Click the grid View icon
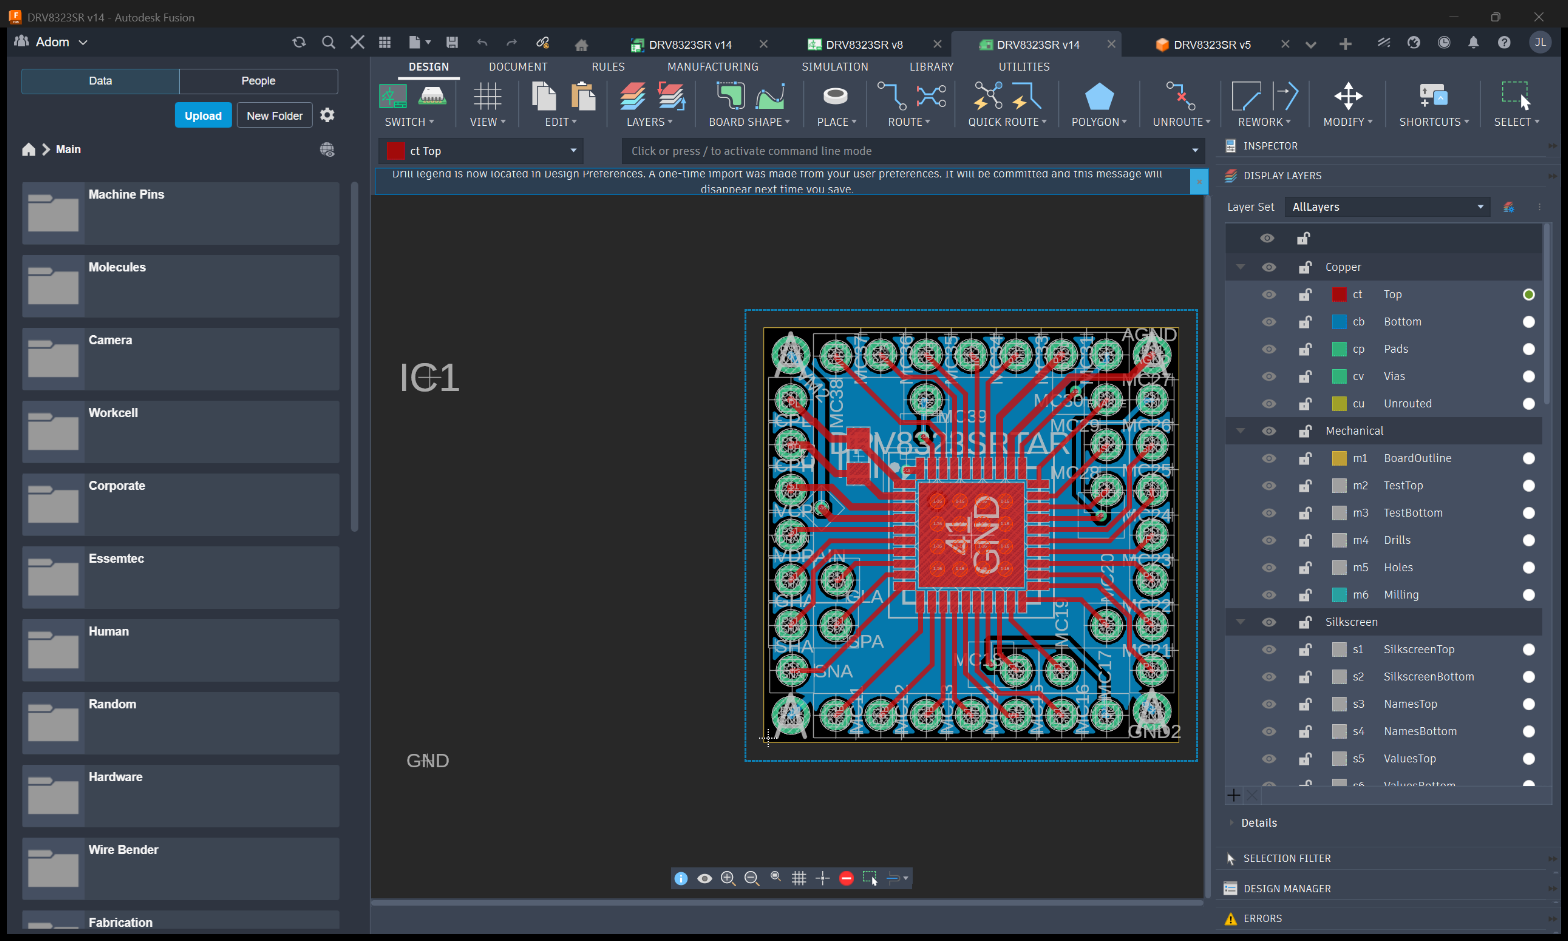This screenshot has width=1568, height=941. click(487, 96)
